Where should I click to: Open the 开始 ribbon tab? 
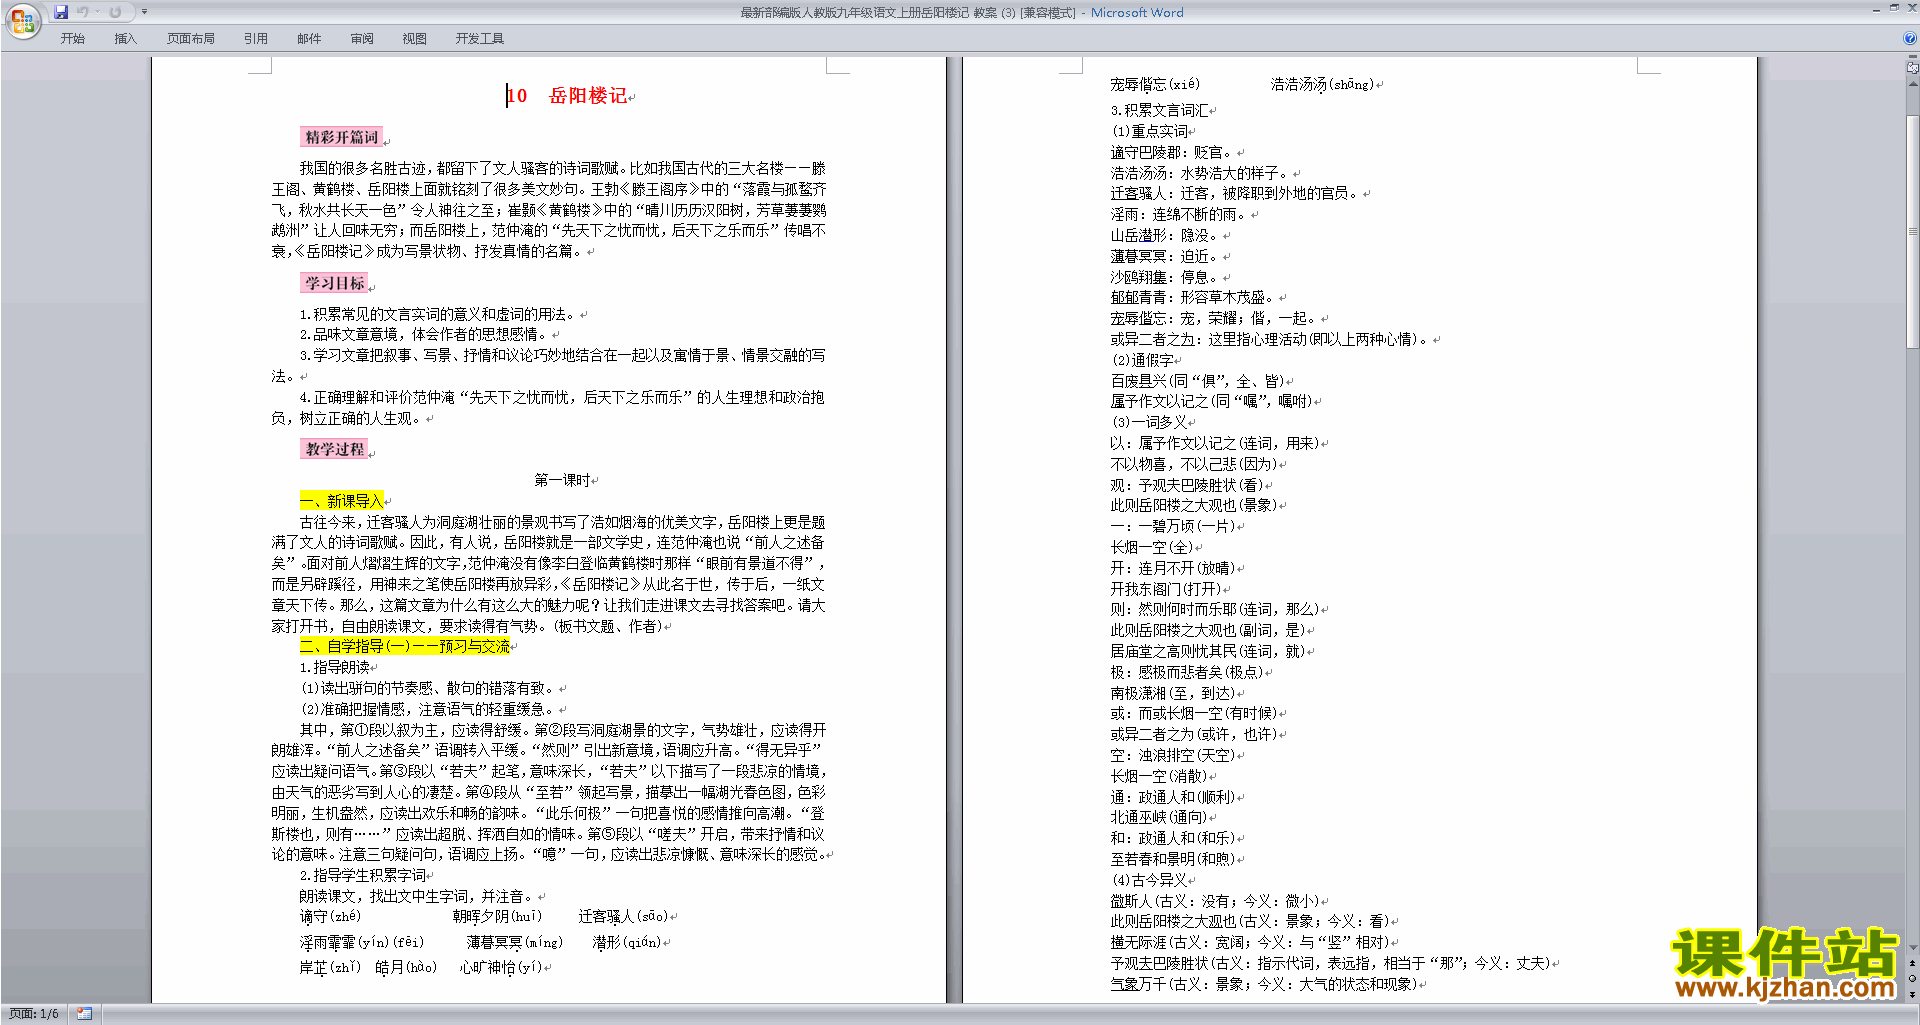pos(72,39)
